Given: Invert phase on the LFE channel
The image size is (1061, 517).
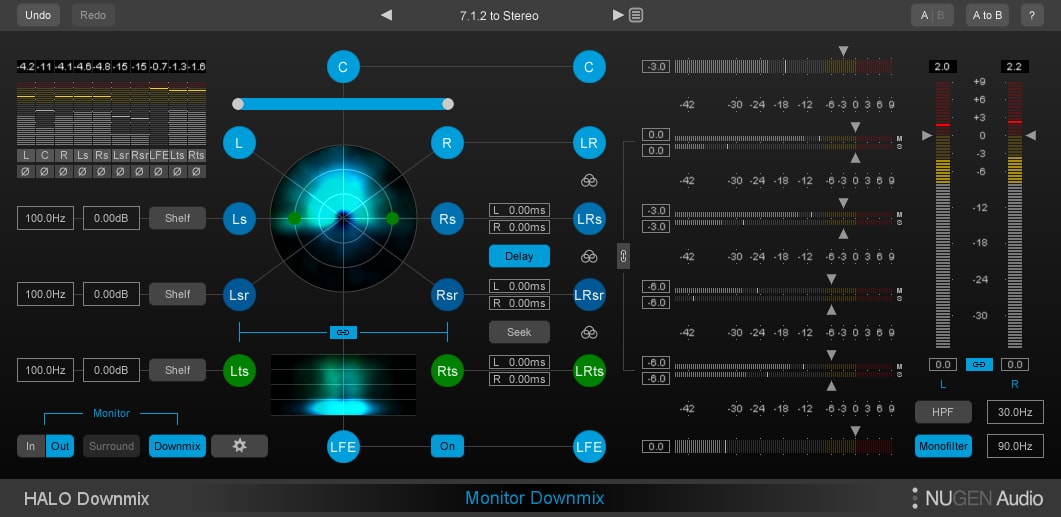Looking at the screenshot, I should tap(158, 172).
